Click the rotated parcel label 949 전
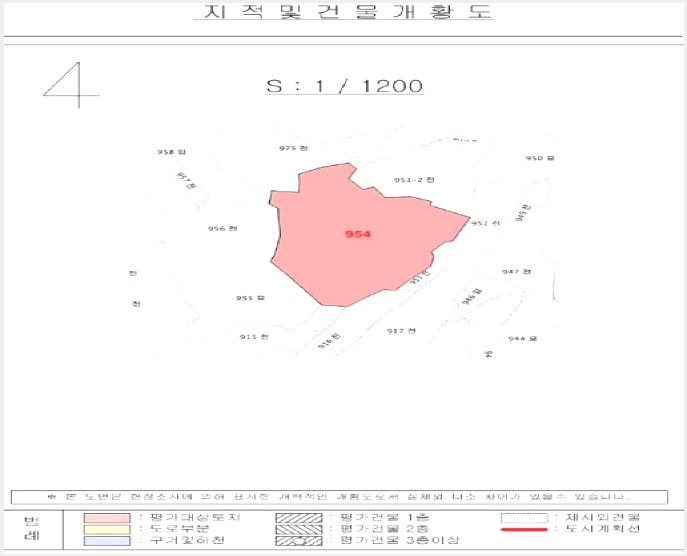The image size is (687, 556). click(x=523, y=213)
